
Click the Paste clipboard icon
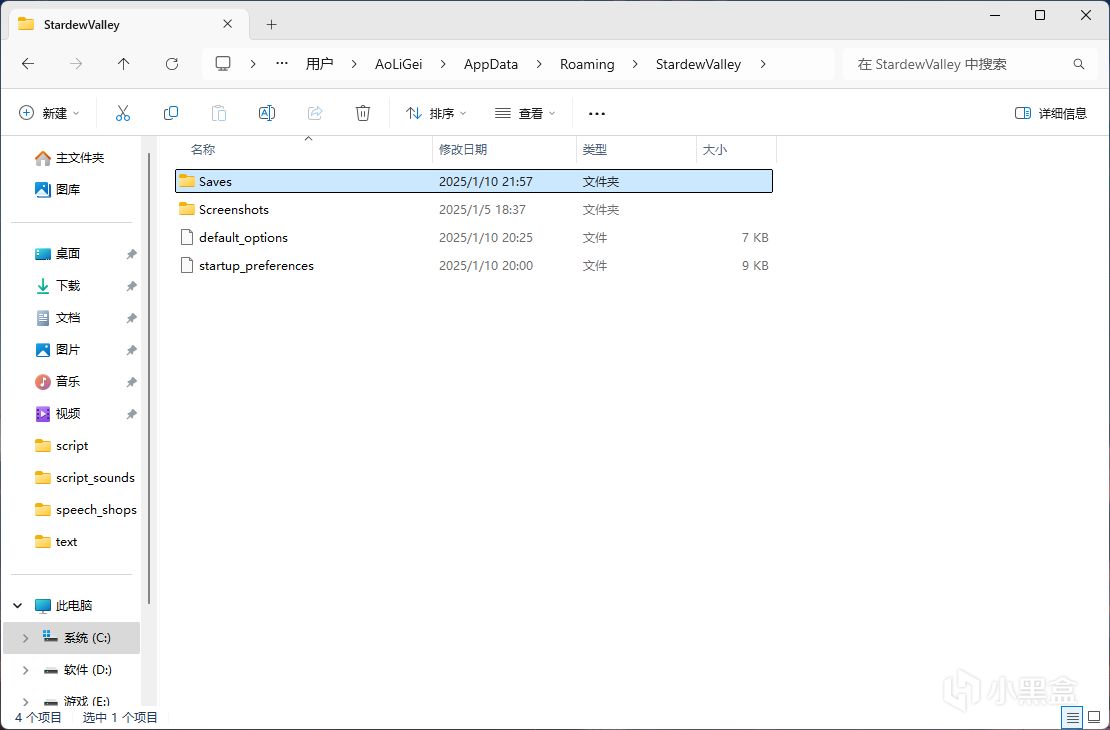tap(219, 113)
